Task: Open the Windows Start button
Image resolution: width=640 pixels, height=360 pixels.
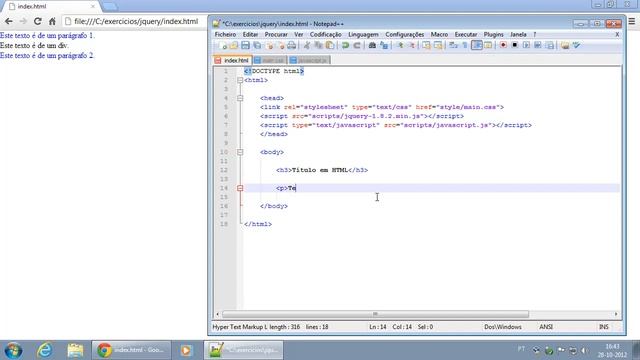Action: (x=13, y=350)
